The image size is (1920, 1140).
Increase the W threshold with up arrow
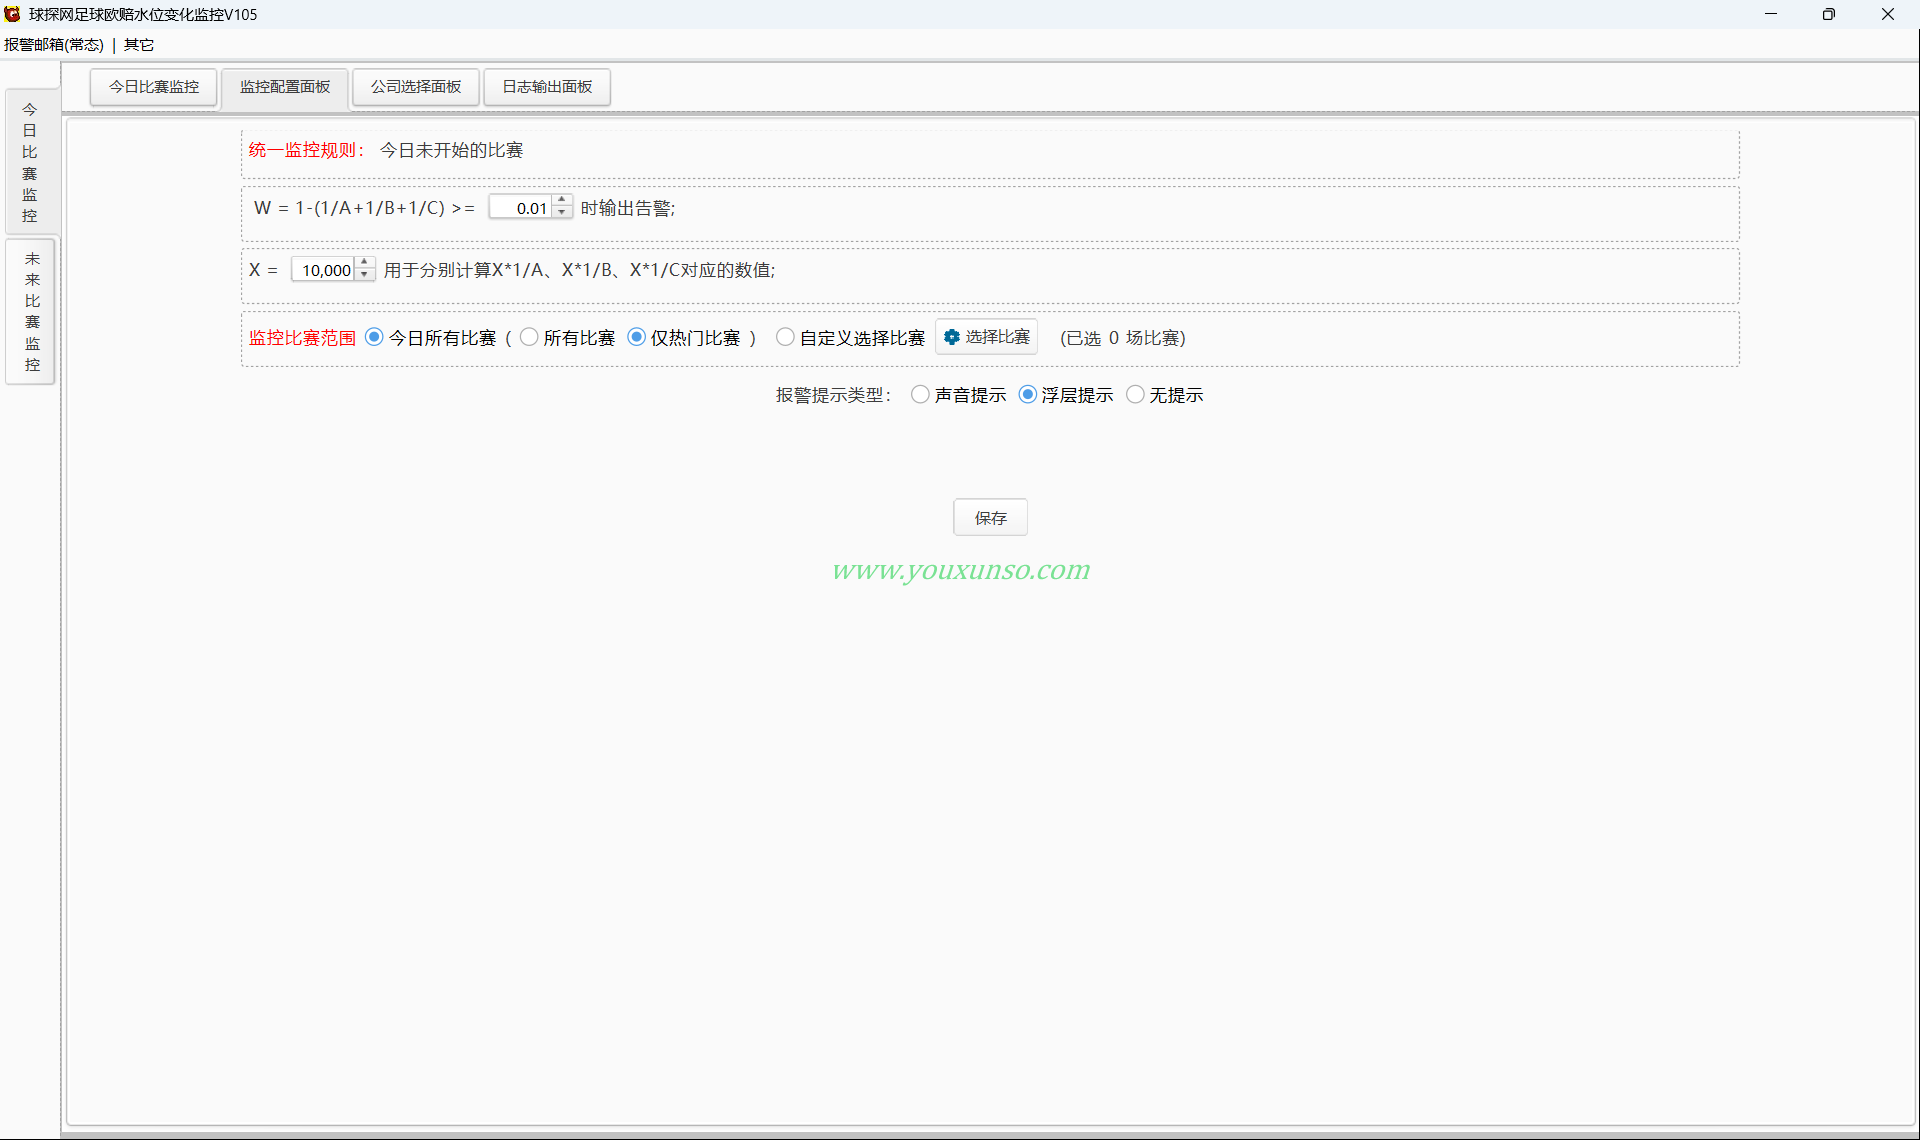tap(562, 201)
